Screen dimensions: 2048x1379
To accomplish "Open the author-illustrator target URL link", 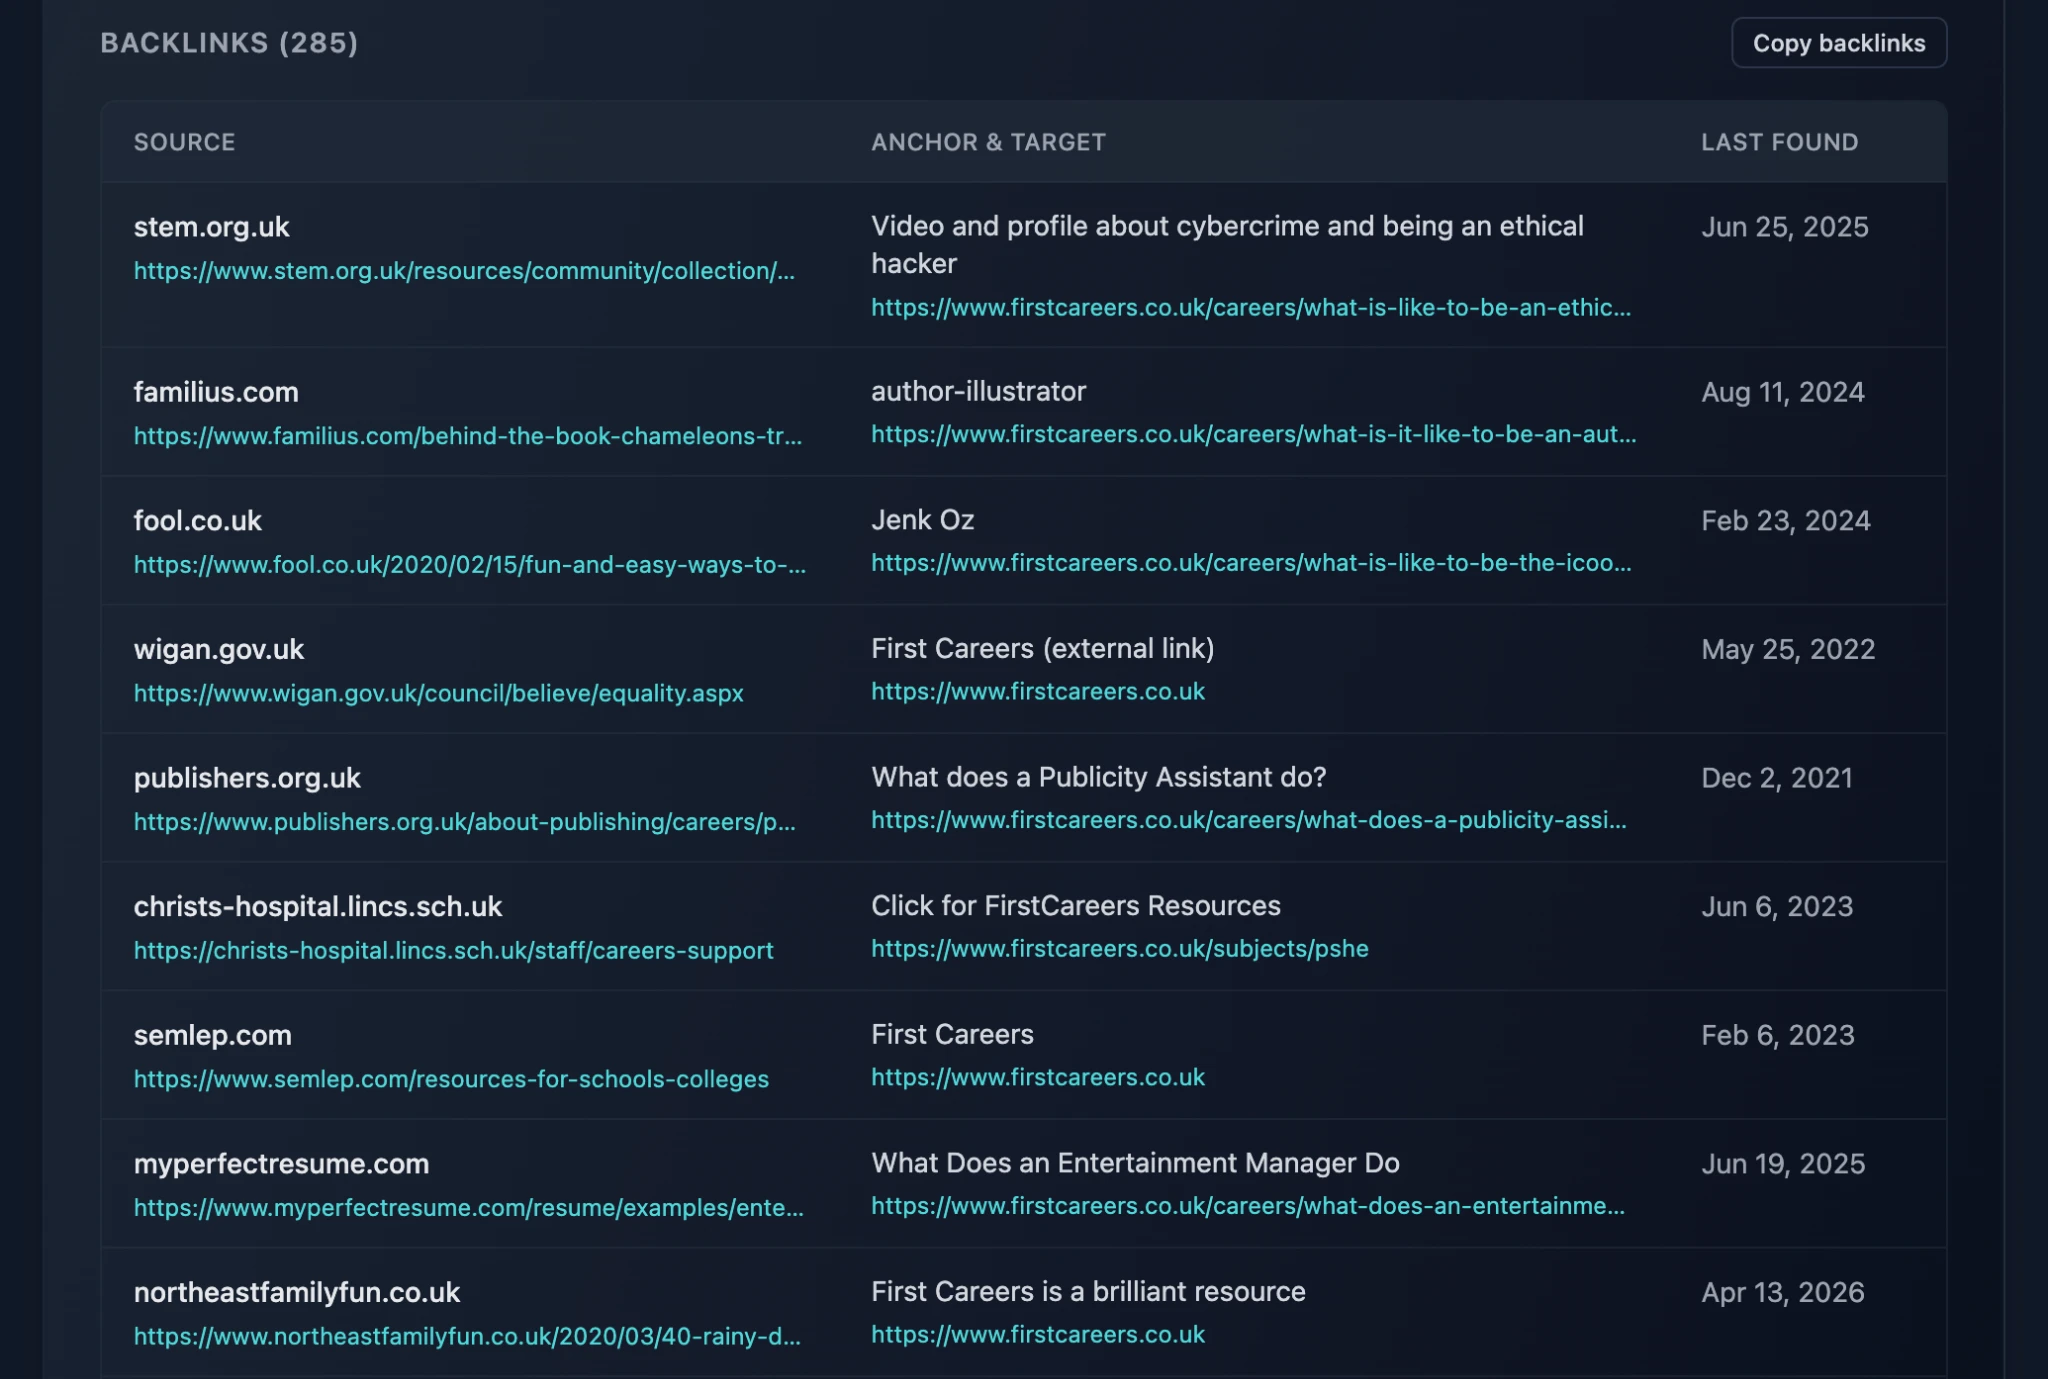I will click(1253, 434).
